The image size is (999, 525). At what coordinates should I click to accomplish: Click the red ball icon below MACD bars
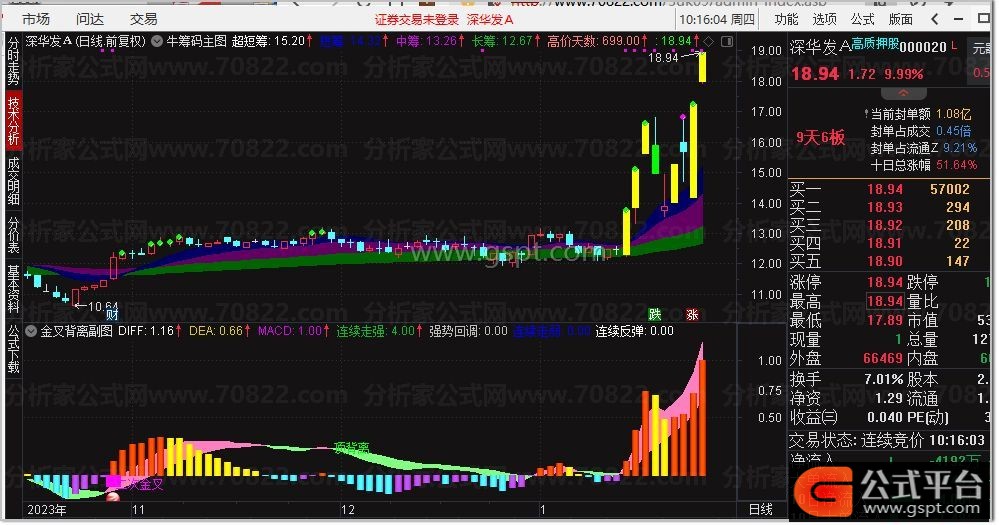click(113, 498)
